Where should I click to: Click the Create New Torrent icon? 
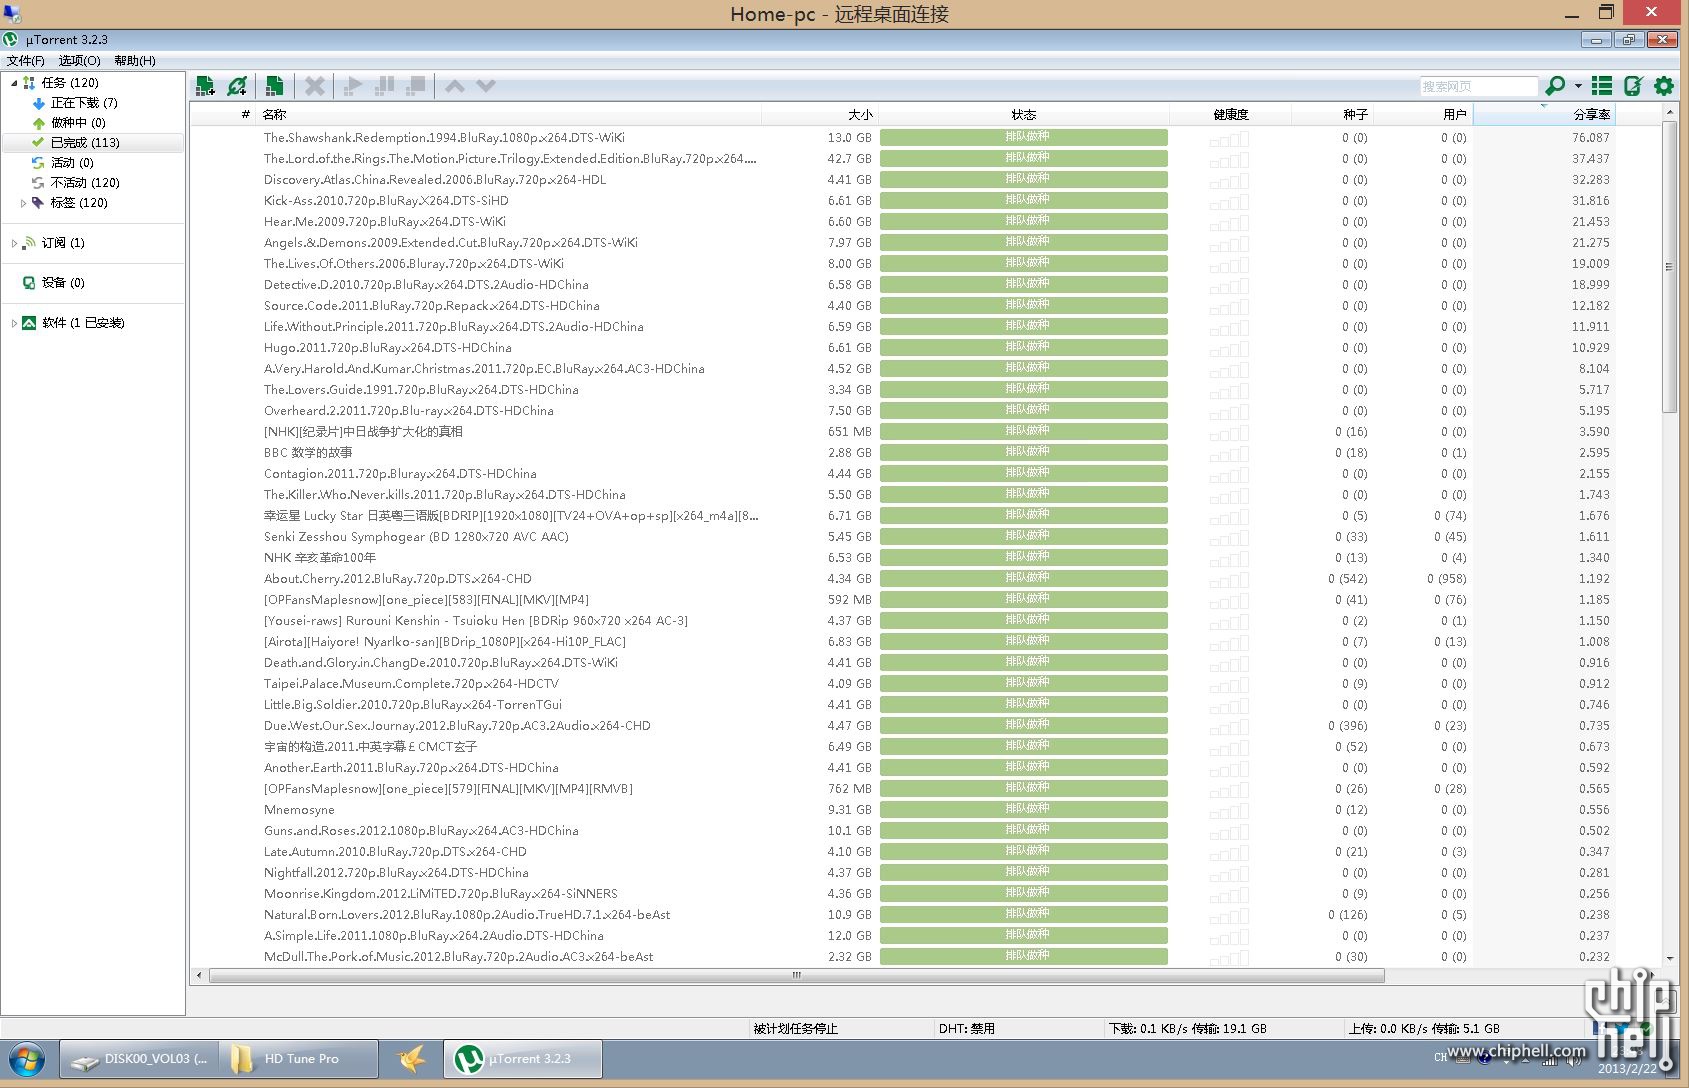click(274, 86)
